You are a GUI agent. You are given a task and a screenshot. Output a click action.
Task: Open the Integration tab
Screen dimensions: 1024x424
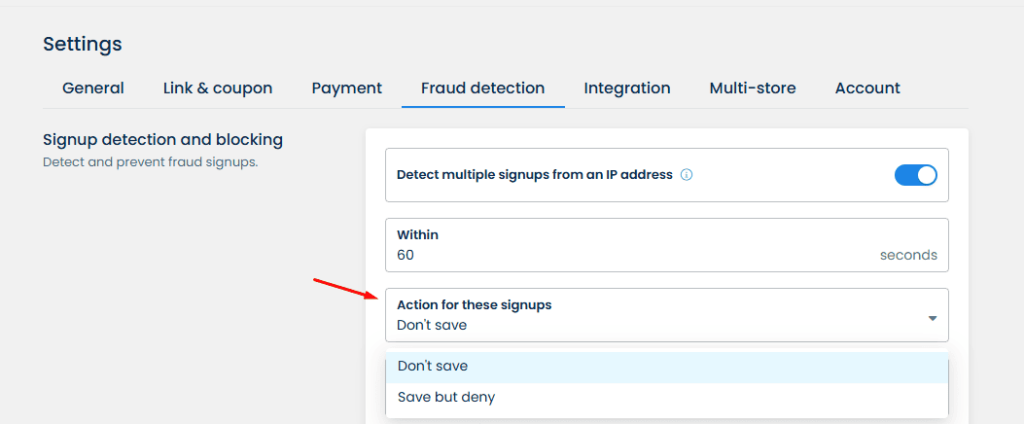627,88
